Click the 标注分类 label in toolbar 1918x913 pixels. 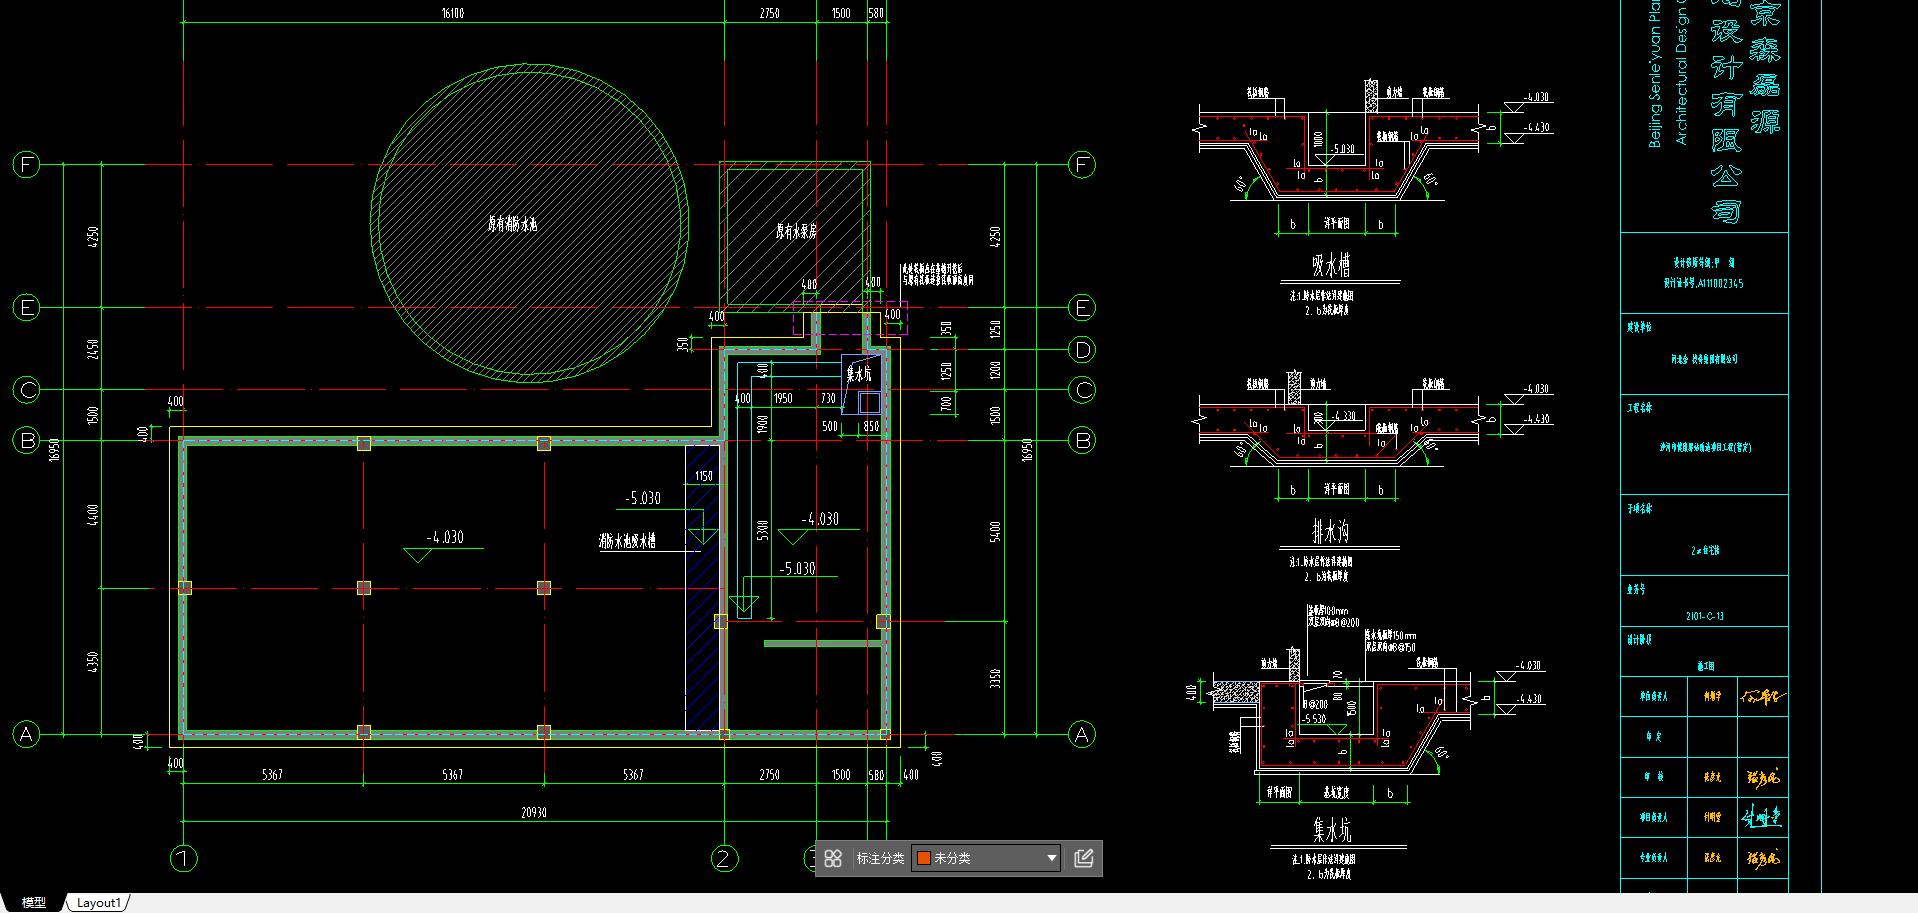tap(880, 858)
